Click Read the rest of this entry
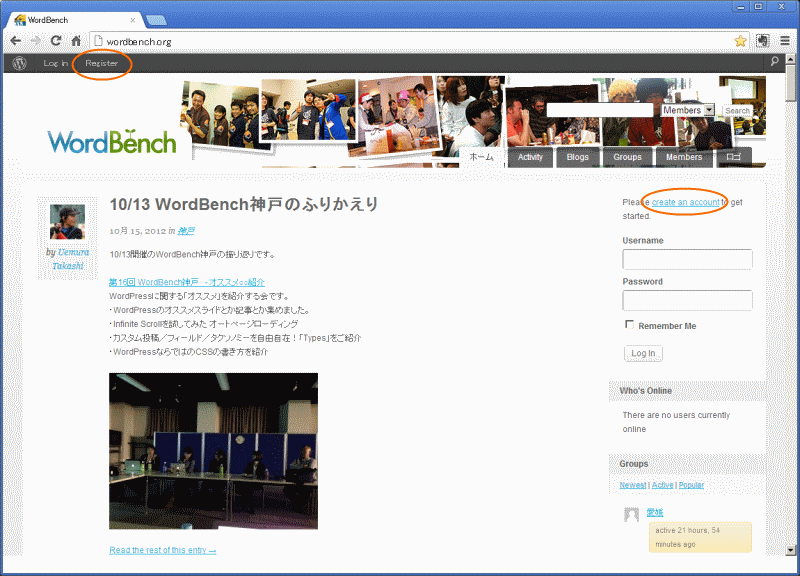800x576 pixels. coord(163,550)
